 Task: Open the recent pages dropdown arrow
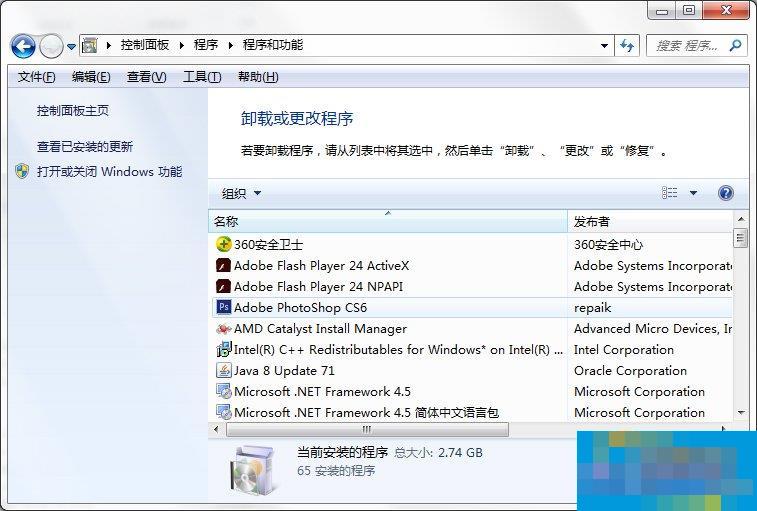coord(71,47)
